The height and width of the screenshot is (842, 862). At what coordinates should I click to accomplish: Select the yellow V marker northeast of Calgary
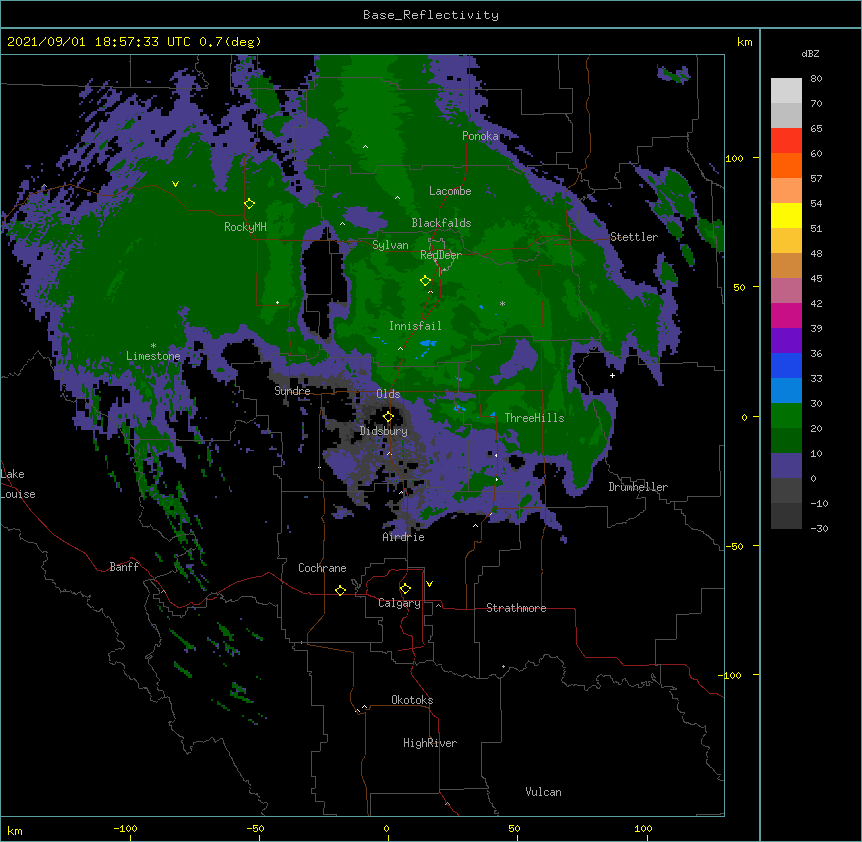[429, 584]
